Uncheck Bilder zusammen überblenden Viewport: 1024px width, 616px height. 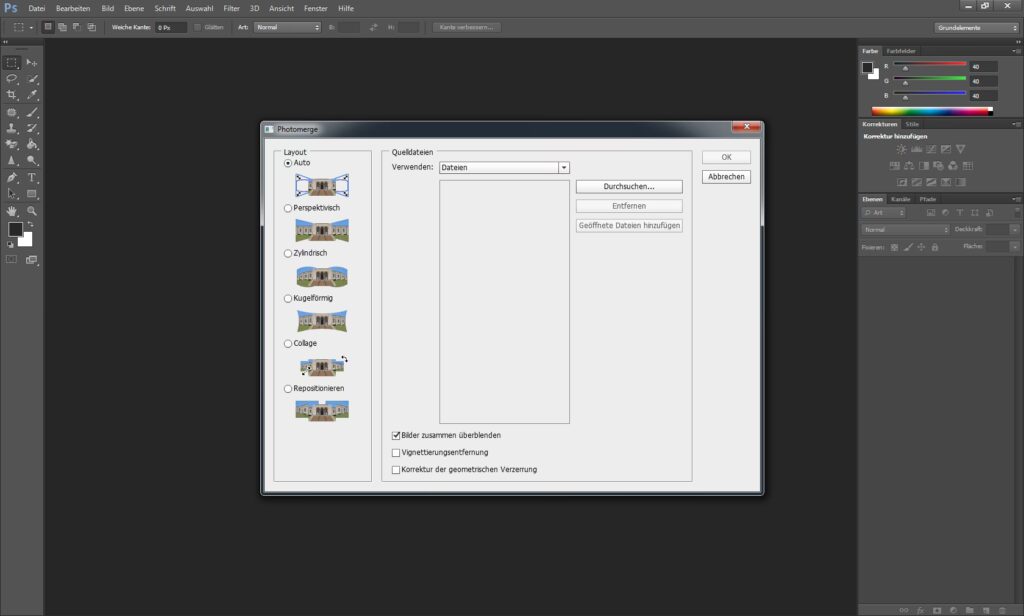tap(396, 436)
